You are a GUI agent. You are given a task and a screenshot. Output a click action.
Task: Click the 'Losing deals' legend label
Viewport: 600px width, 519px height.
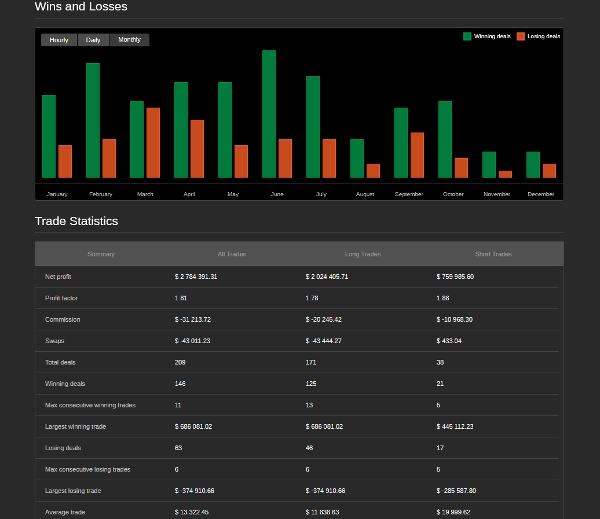coord(543,36)
